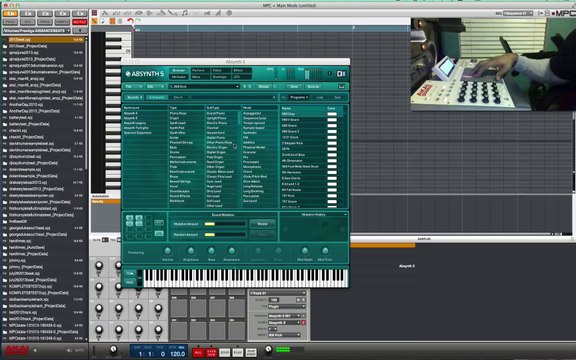Select the orange pencil draw tool
The width and height of the screenshot is (576, 360).
[x=95, y=21]
